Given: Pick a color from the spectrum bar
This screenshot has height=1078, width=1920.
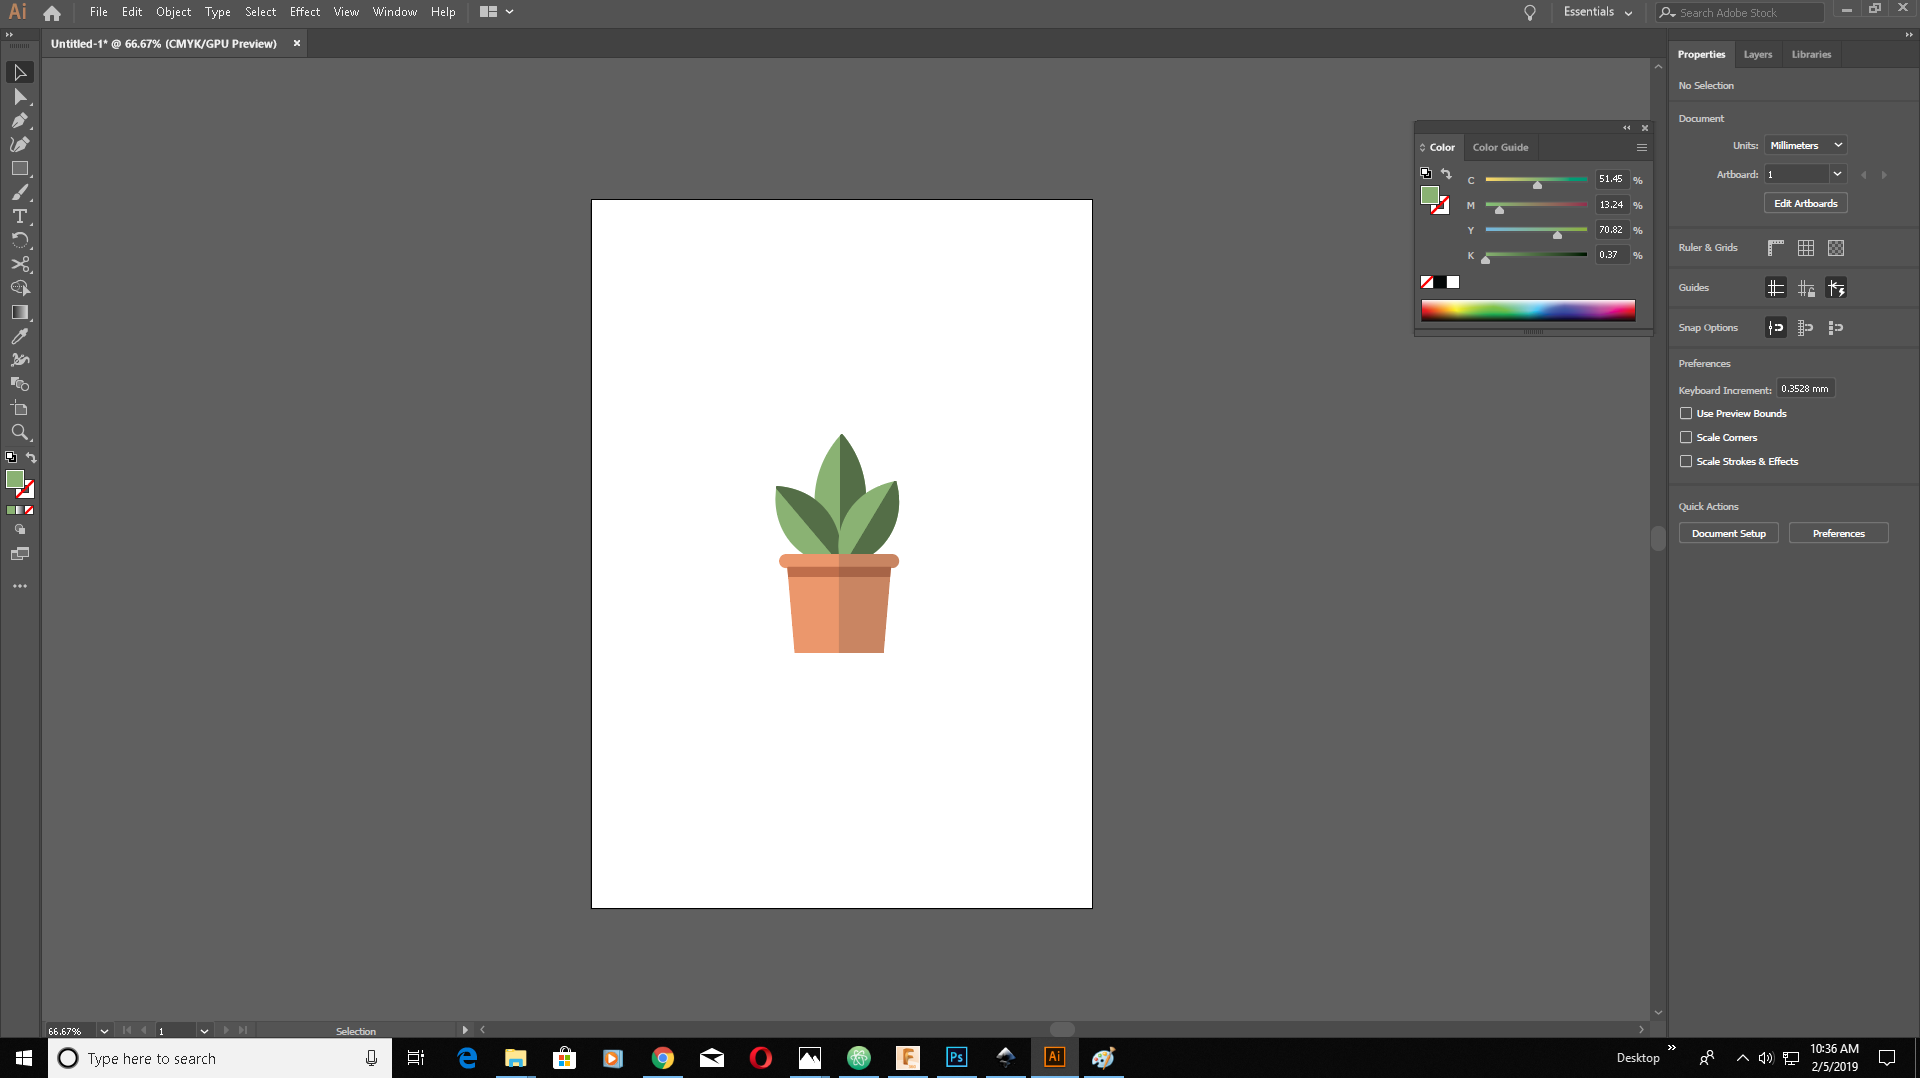Looking at the screenshot, I should coord(1528,310).
